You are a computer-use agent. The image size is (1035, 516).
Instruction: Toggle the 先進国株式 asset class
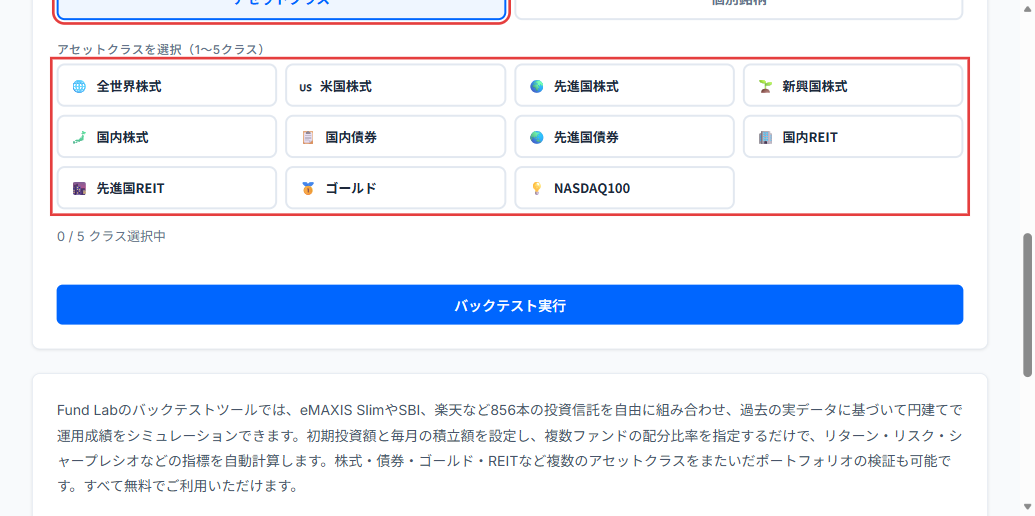click(x=624, y=85)
